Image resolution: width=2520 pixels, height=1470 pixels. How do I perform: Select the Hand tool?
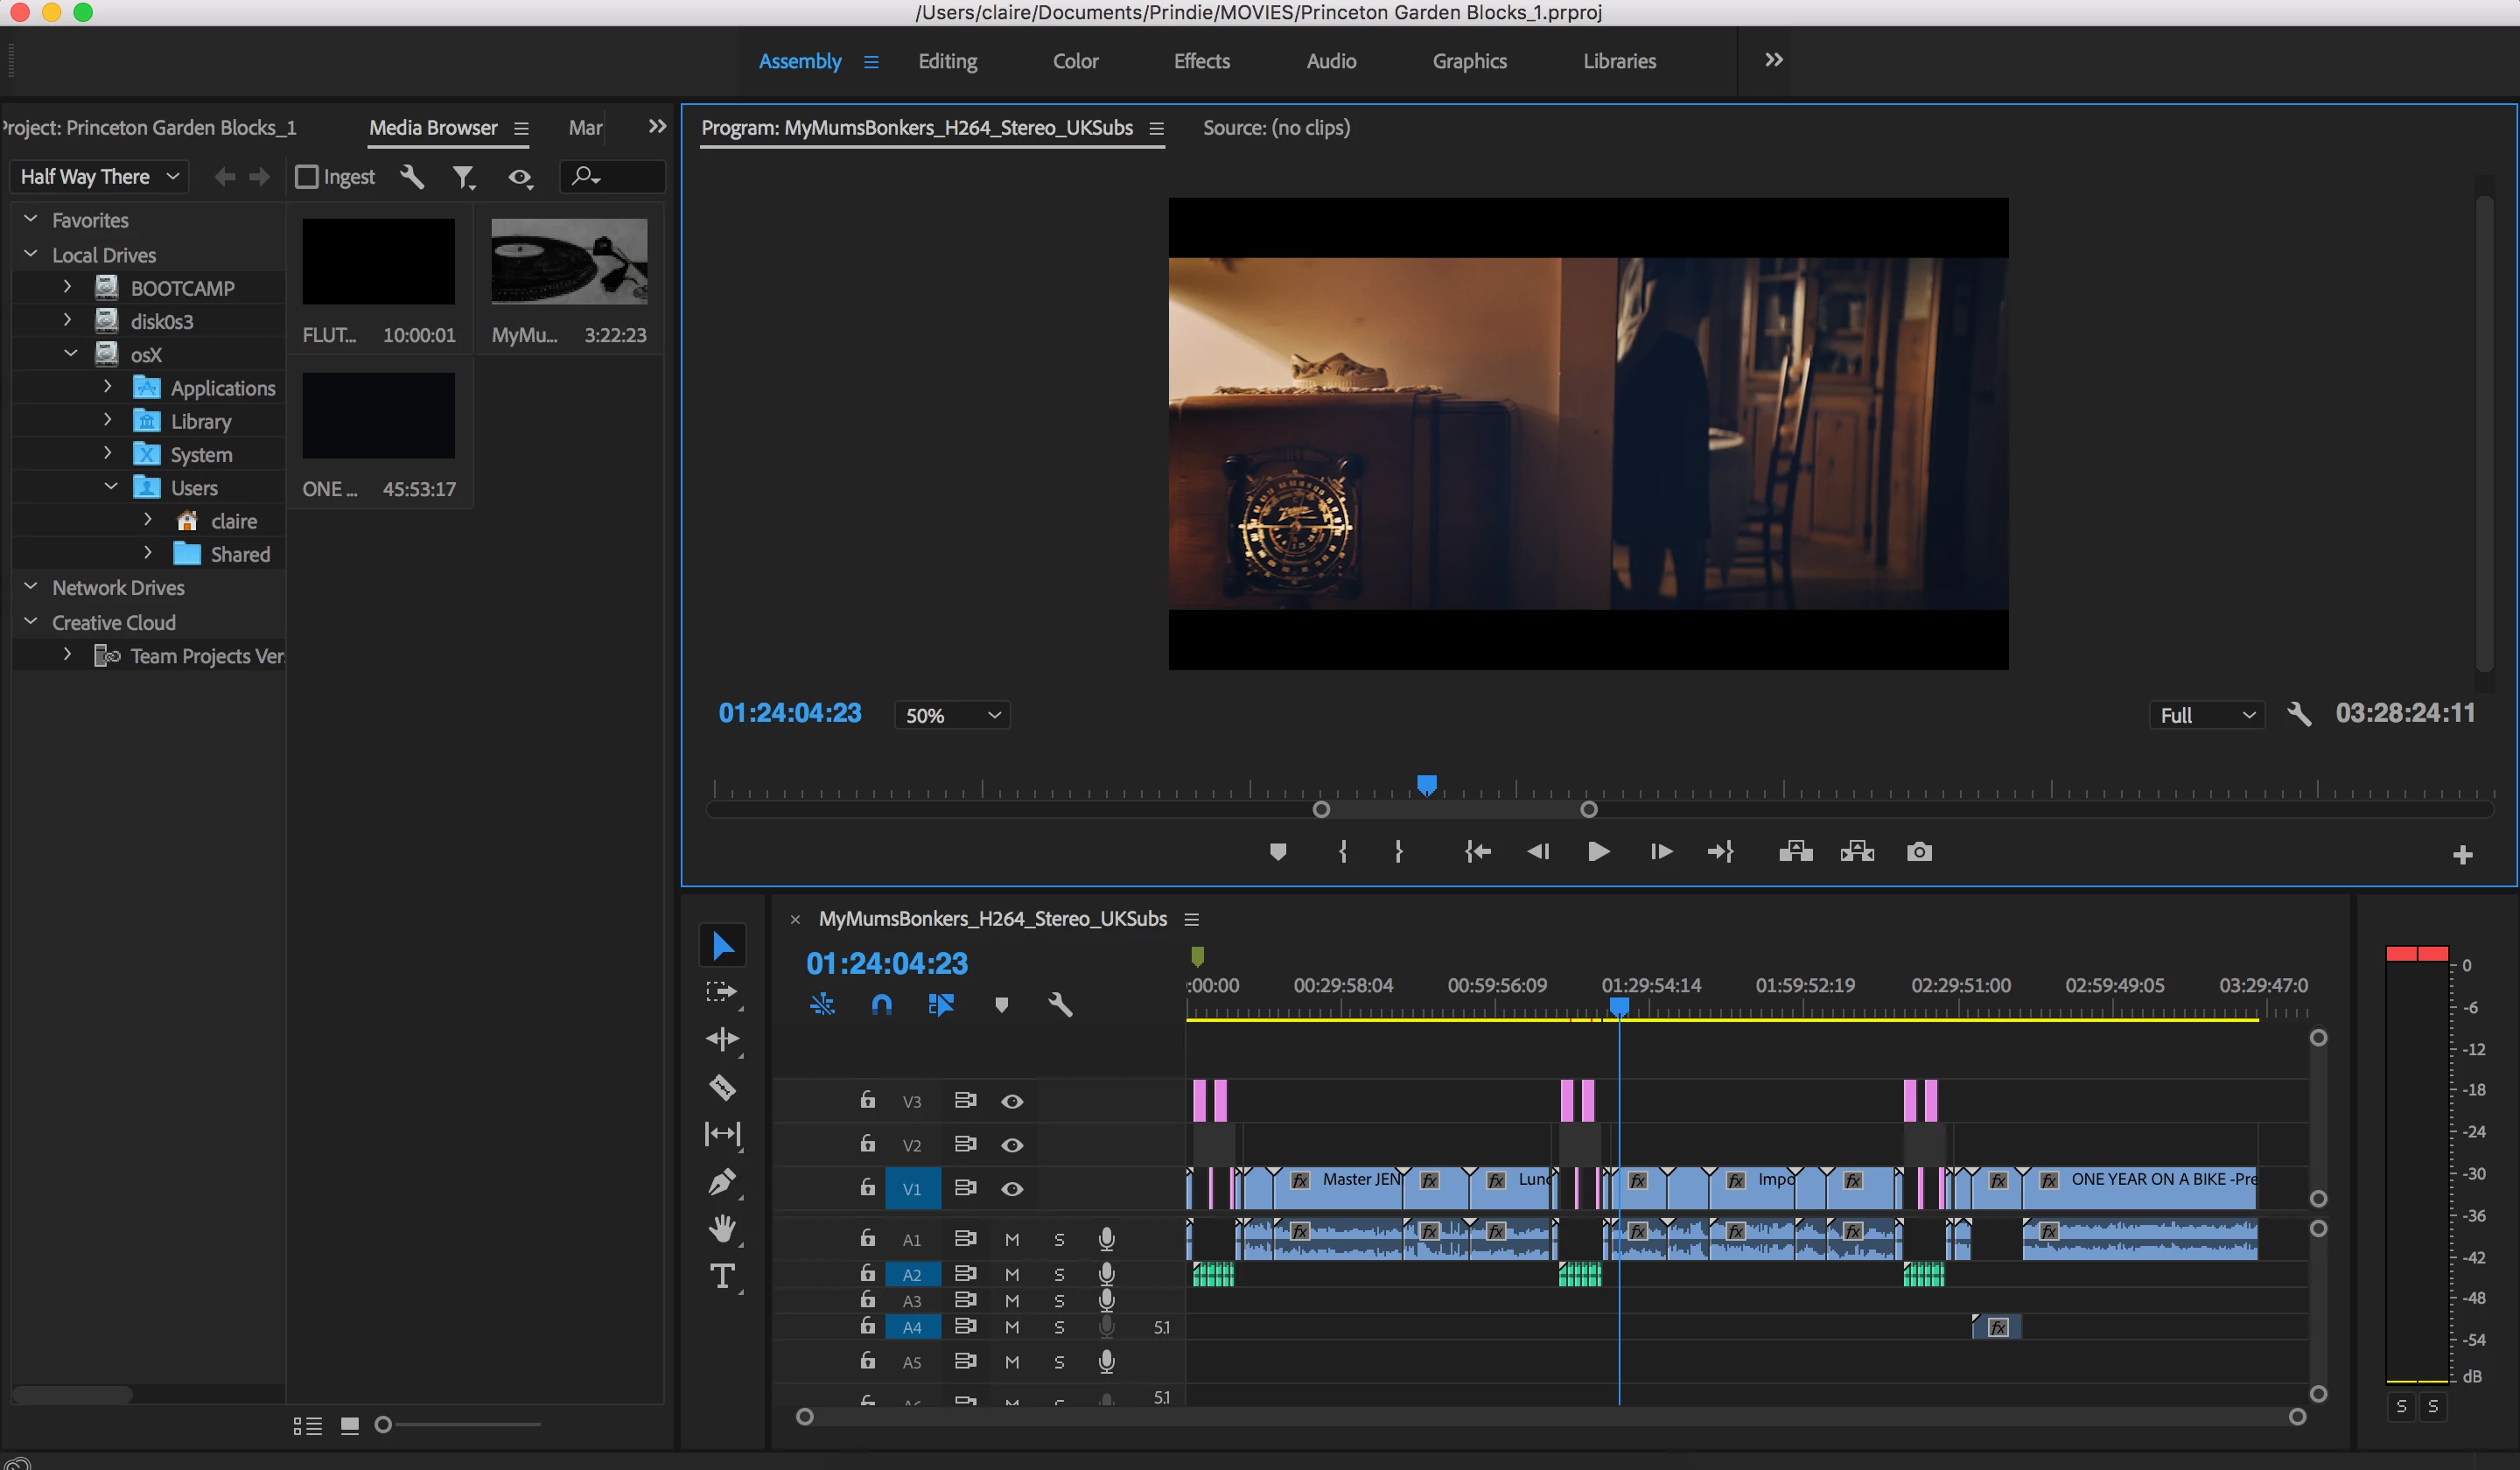tap(722, 1229)
